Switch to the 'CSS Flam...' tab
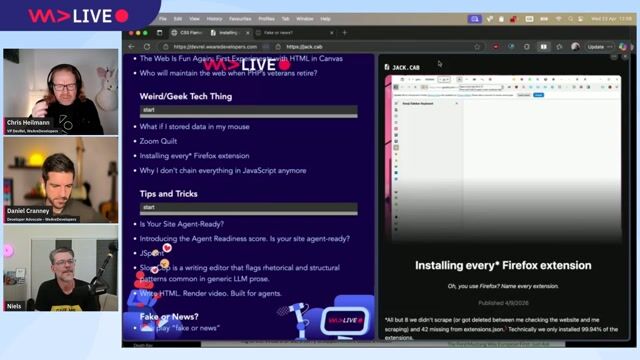 [187, 33]
